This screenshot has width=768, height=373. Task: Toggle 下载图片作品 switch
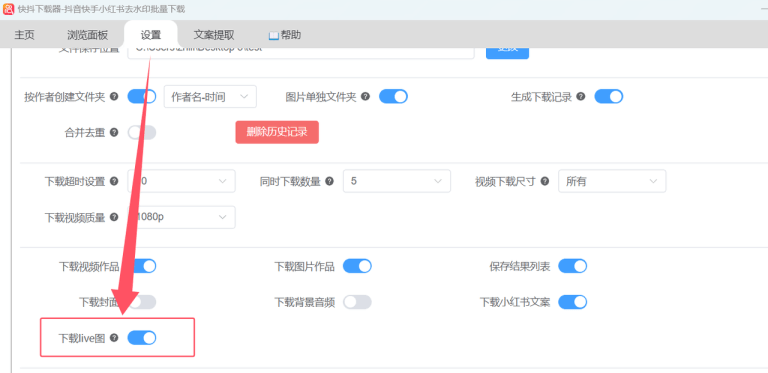point(357,266)
